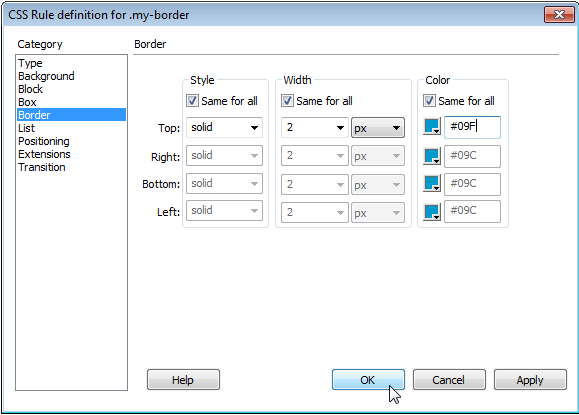
Task: Focus the Top color hex field
Action: click(x=472, y=127)
